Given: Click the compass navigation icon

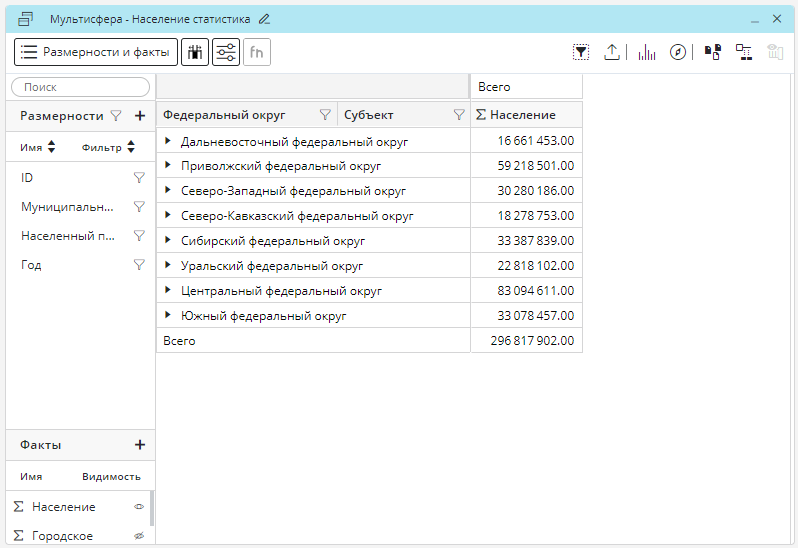Looking at the screenshot, I should pos(678,52).
